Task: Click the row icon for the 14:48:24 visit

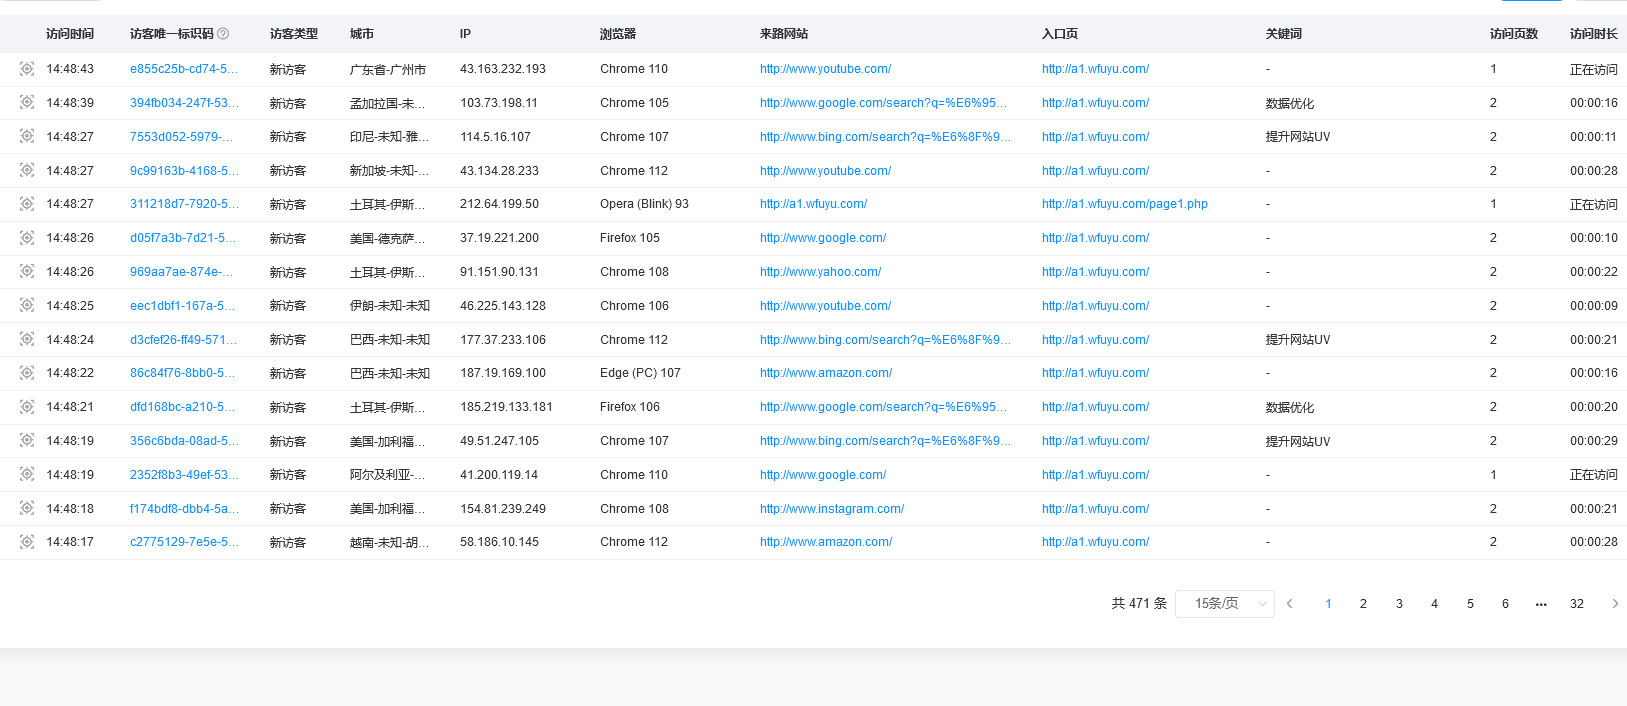Action: [x=27, y=340]
